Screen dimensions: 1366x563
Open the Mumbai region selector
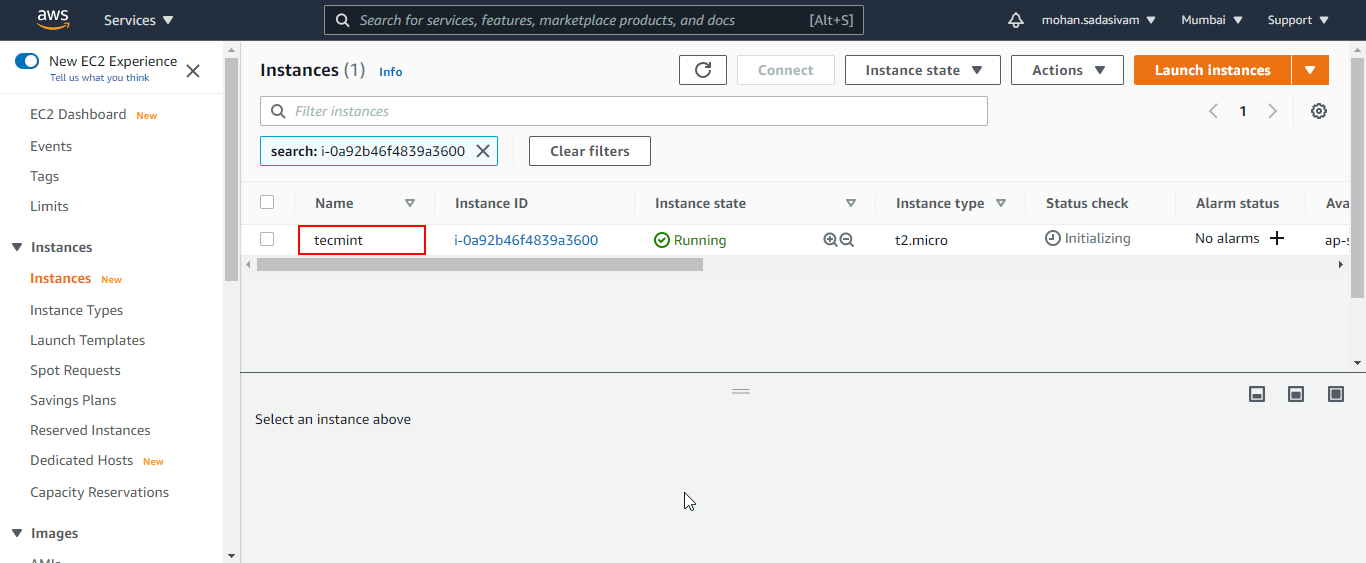pos(1212,20)
